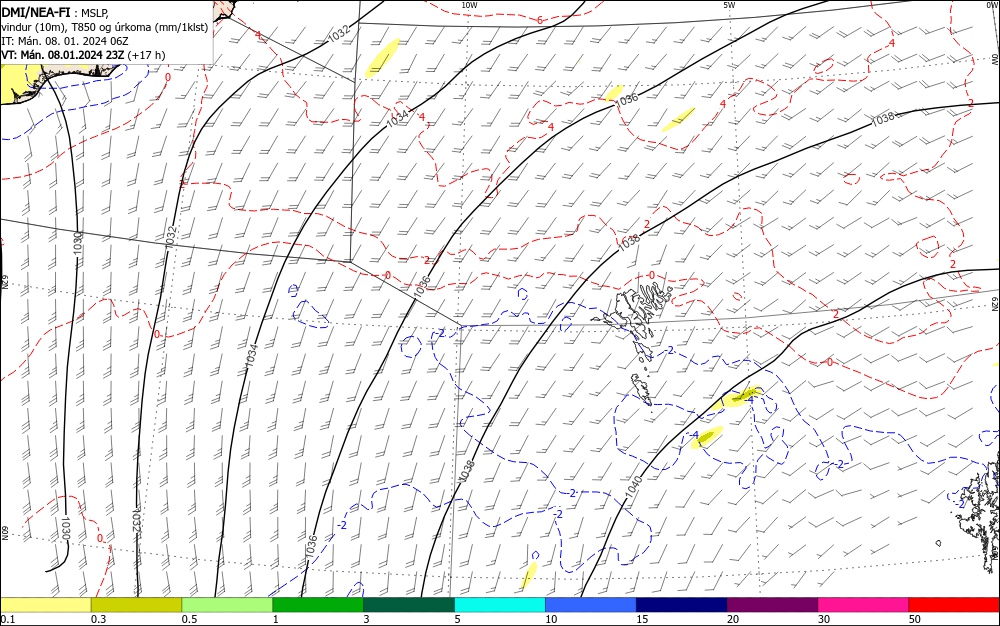Screen dimensions: 1000x626
Task: Select the green 1–3 legend swatch
Action: [x=318, y=605]
